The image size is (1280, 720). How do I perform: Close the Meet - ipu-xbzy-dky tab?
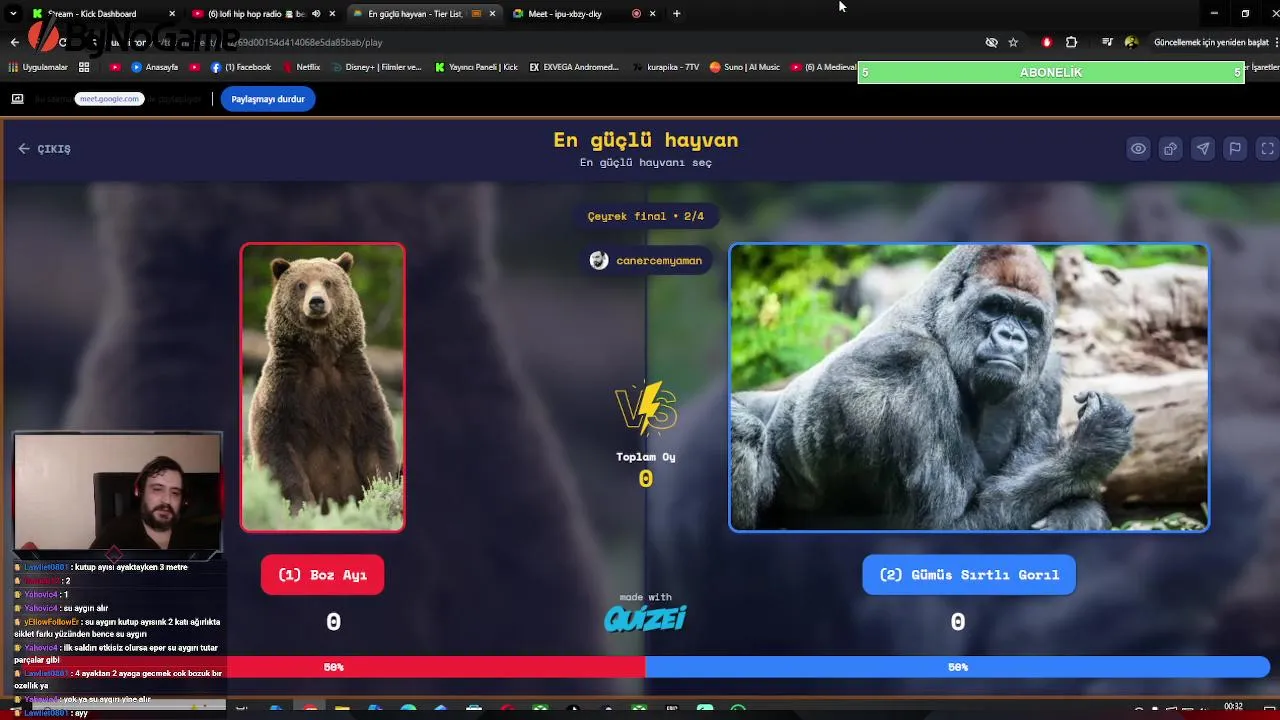click(653, 14)
